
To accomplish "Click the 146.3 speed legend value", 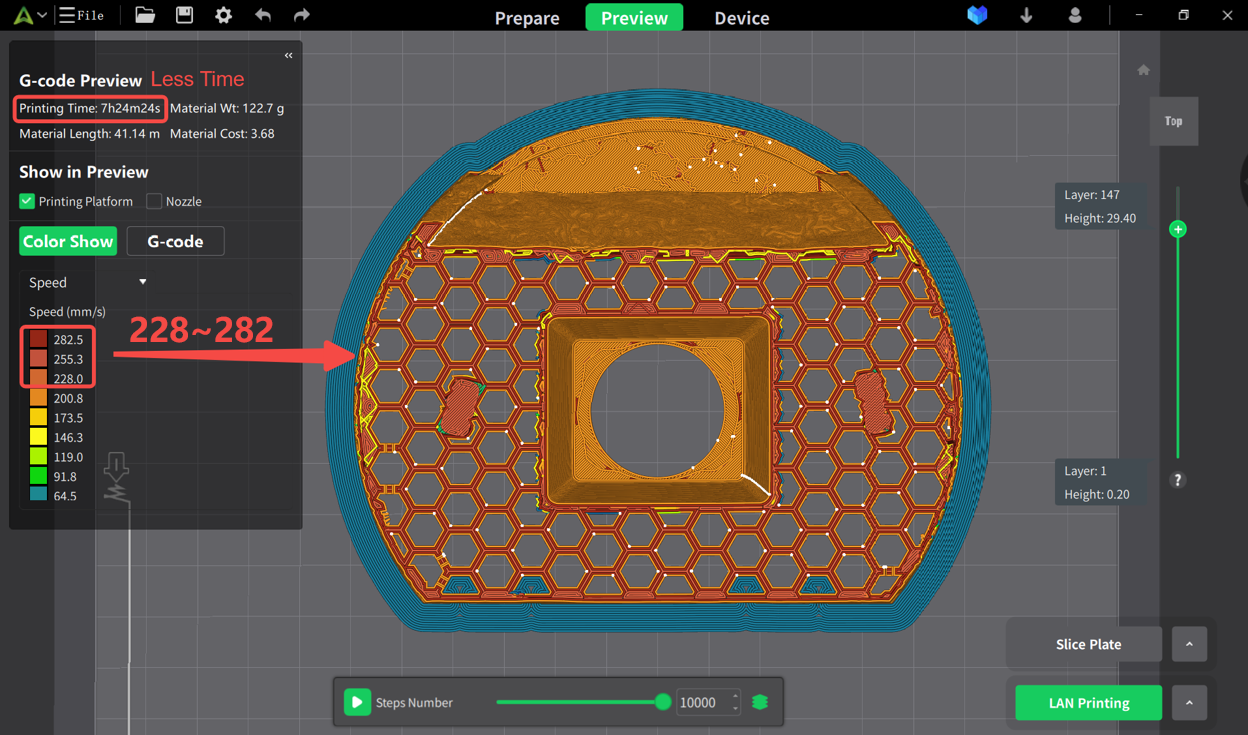I will 68,437.
